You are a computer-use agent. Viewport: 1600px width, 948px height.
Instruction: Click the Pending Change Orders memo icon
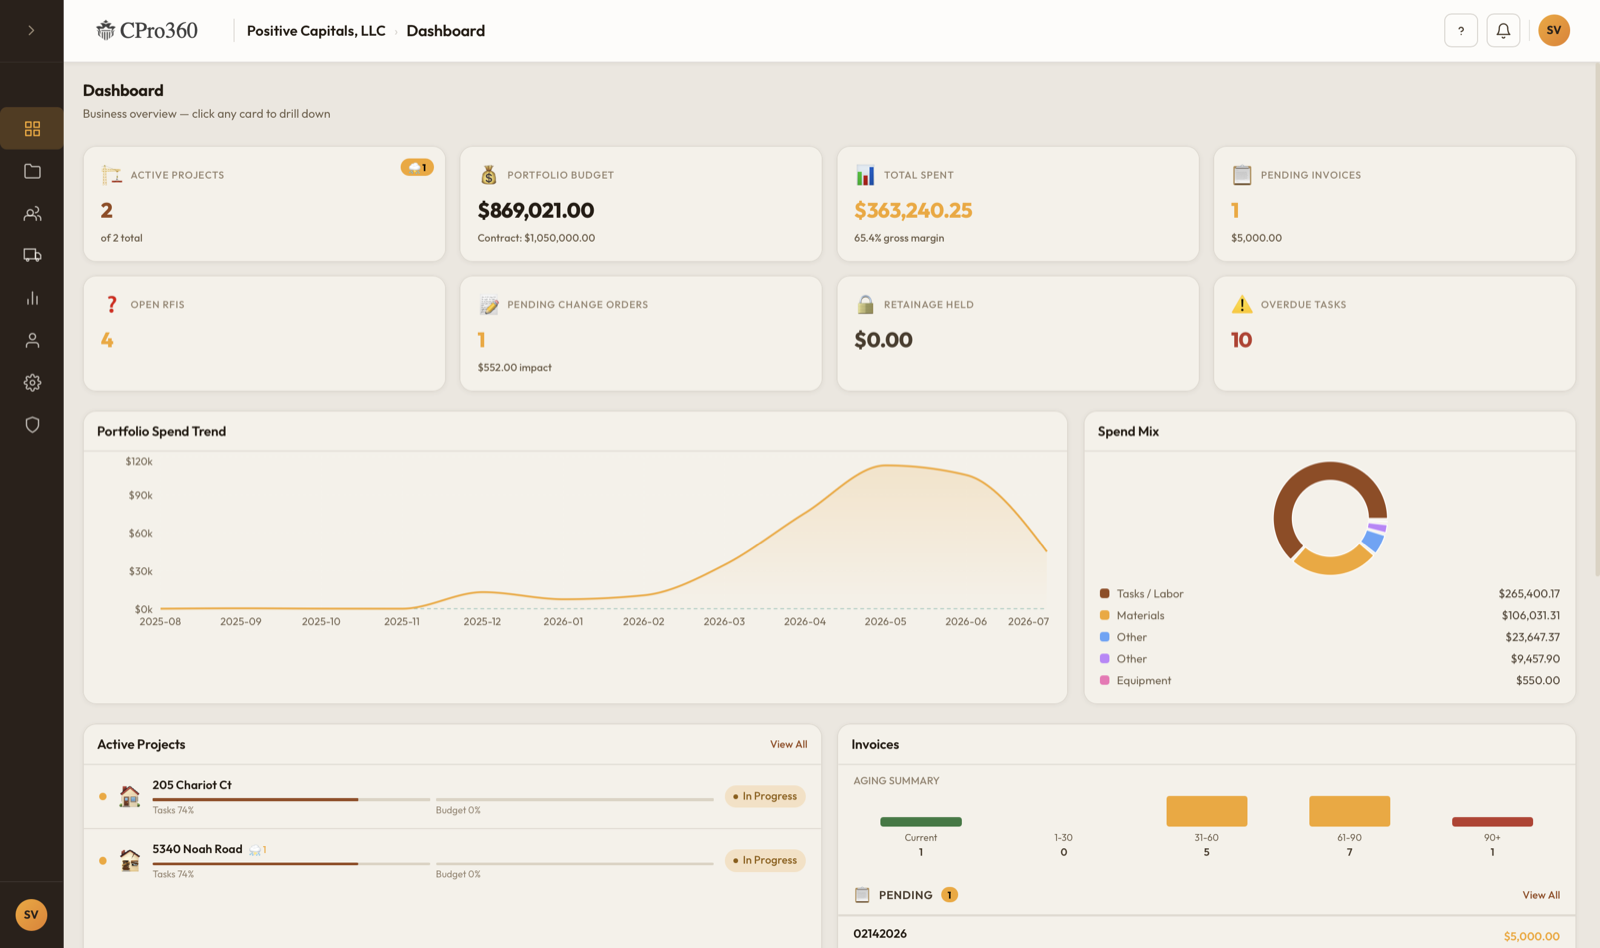pyautogui.click(x=489, y=305)
